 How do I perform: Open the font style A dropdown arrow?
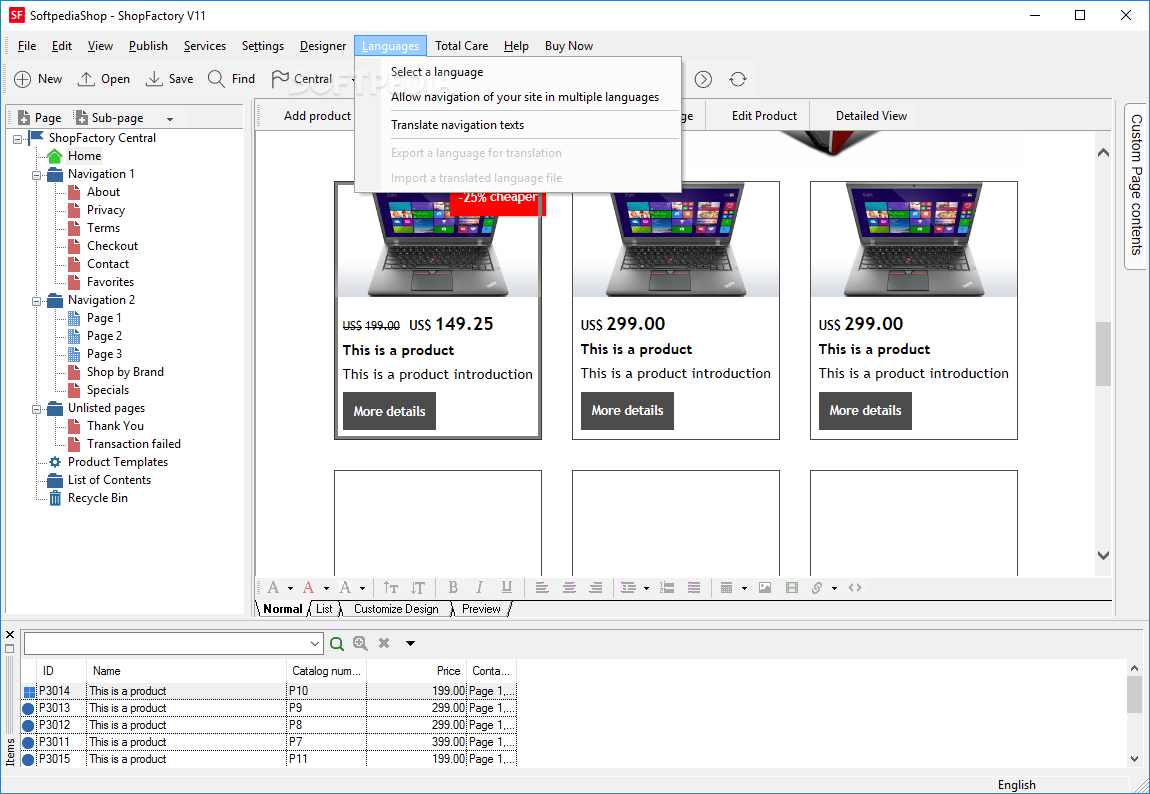pos(290,589)
